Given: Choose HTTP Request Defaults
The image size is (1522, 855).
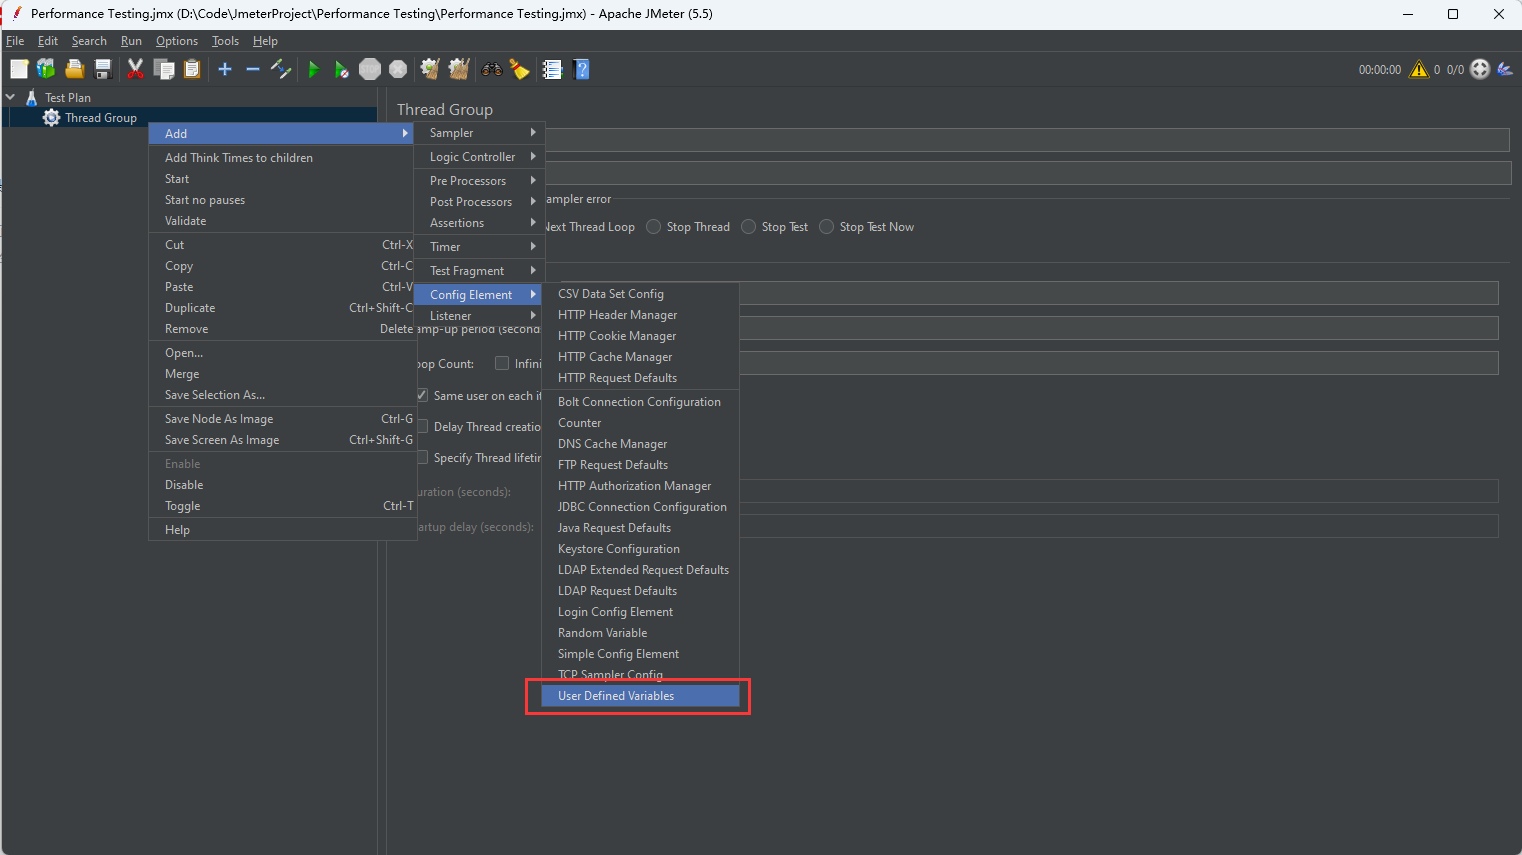Looking at the screenshot, I should coord(640,378).
